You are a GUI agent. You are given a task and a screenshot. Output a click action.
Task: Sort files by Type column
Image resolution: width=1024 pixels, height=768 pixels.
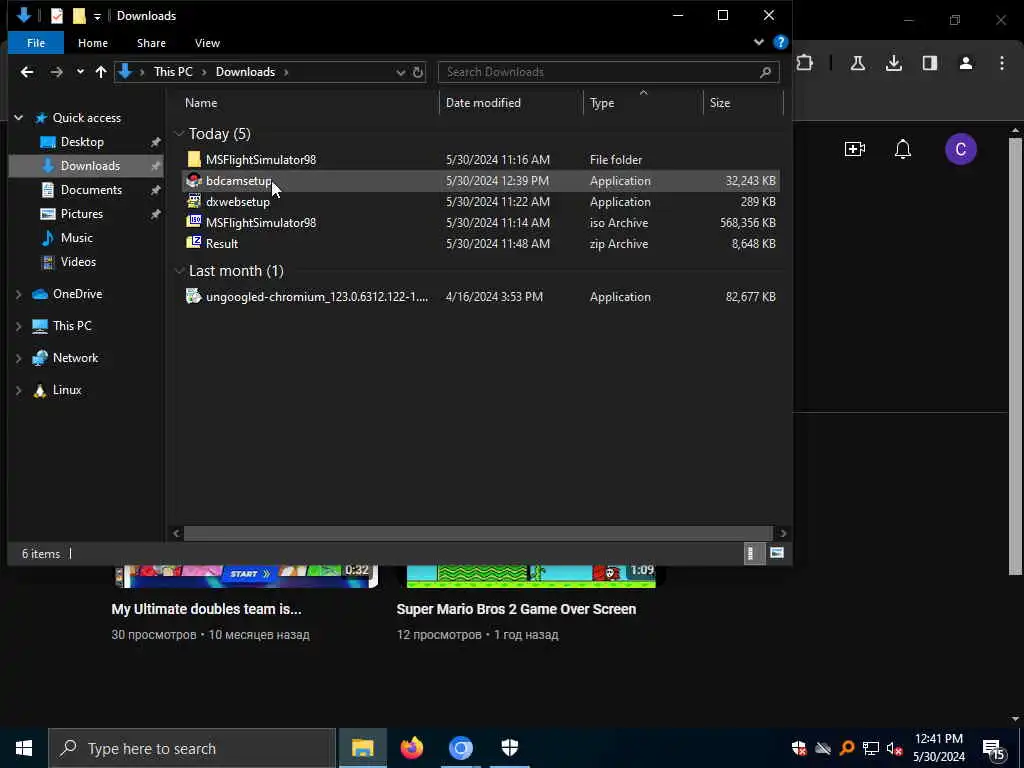pos(601,103)
